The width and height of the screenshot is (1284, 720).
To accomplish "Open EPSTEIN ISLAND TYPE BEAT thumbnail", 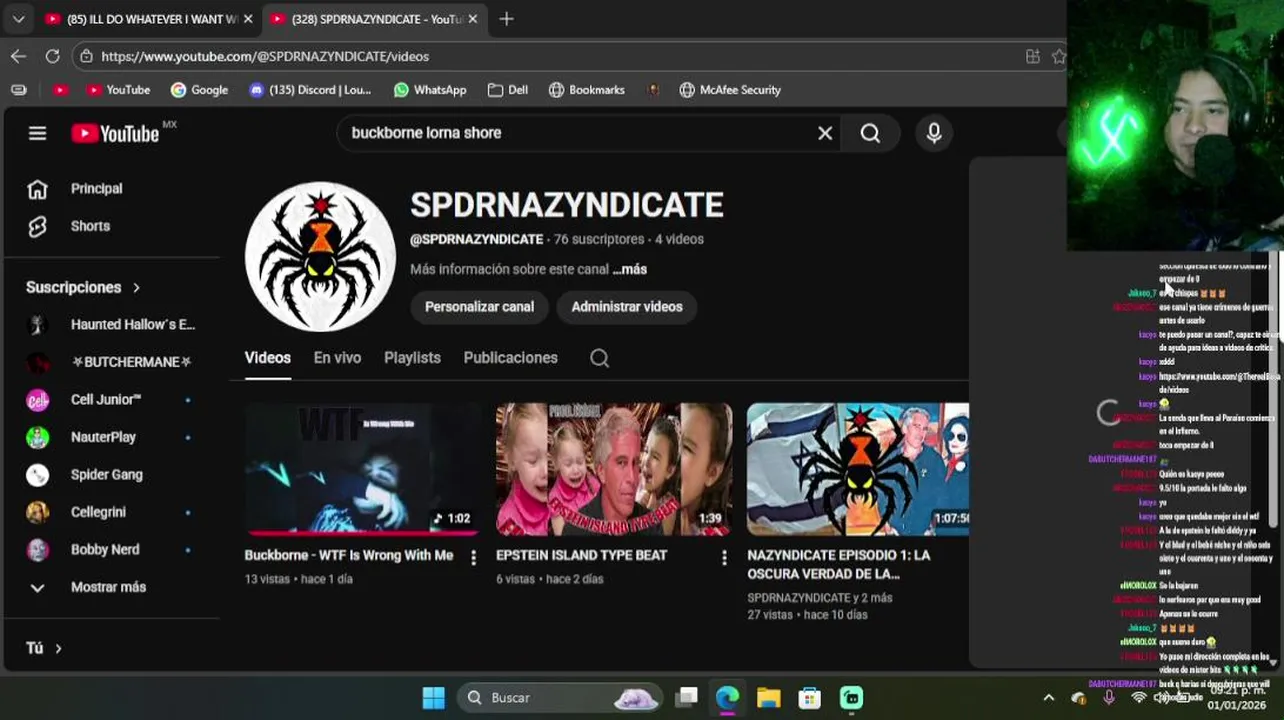I will (614, 469).
